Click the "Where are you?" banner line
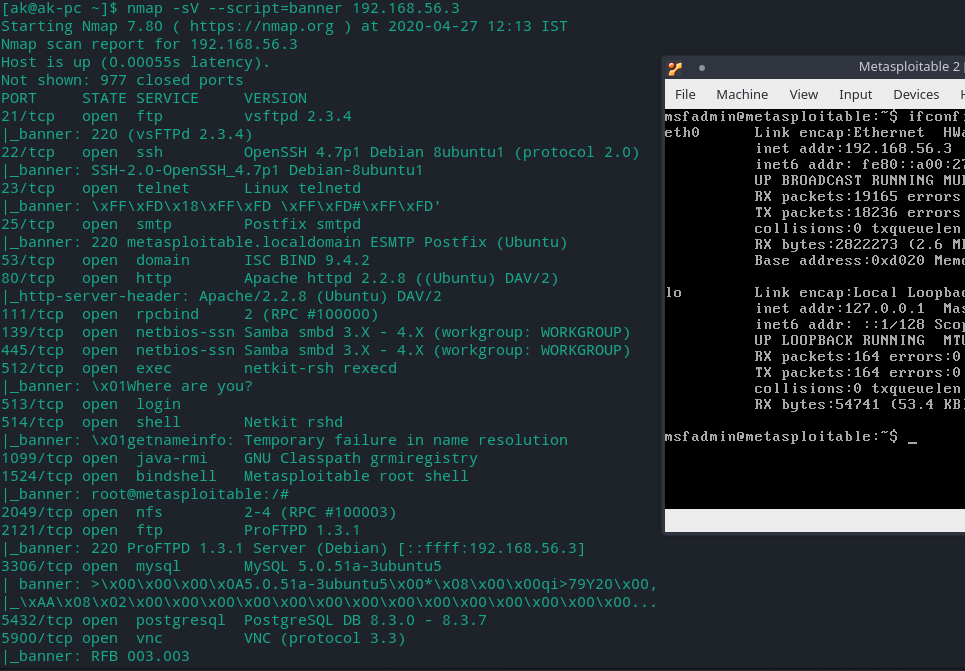The height and width of the screenshot is (671, 965). coord(127,386)
